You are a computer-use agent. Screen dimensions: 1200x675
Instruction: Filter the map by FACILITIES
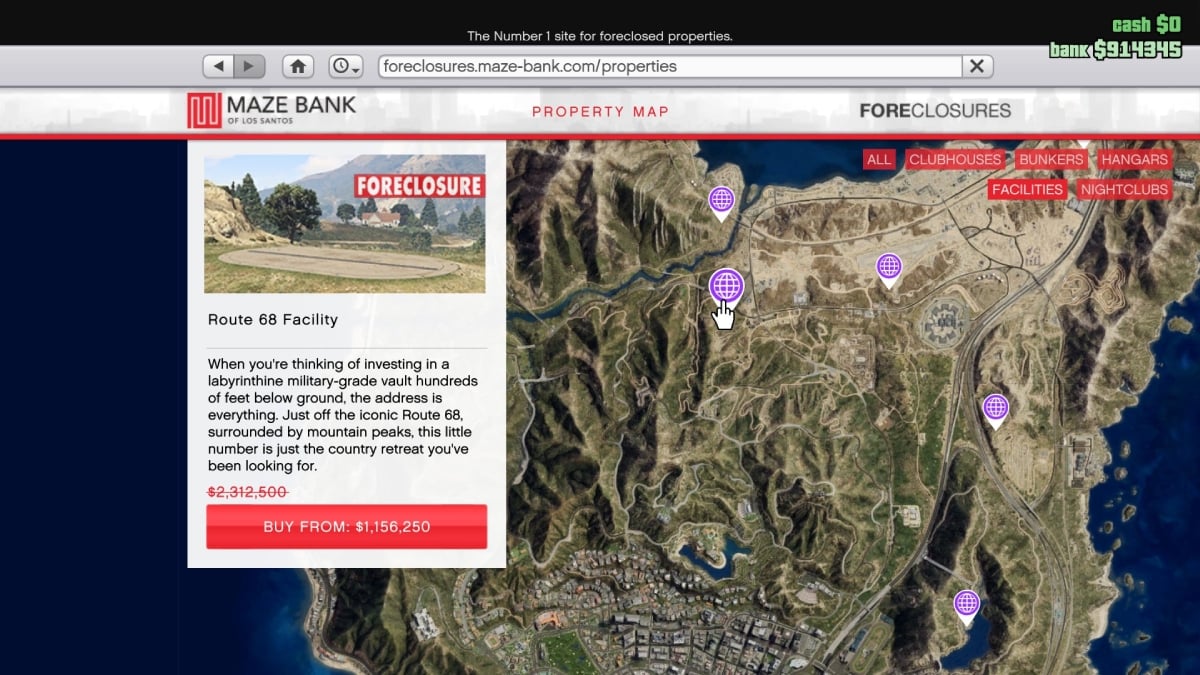coord(1027,189)
